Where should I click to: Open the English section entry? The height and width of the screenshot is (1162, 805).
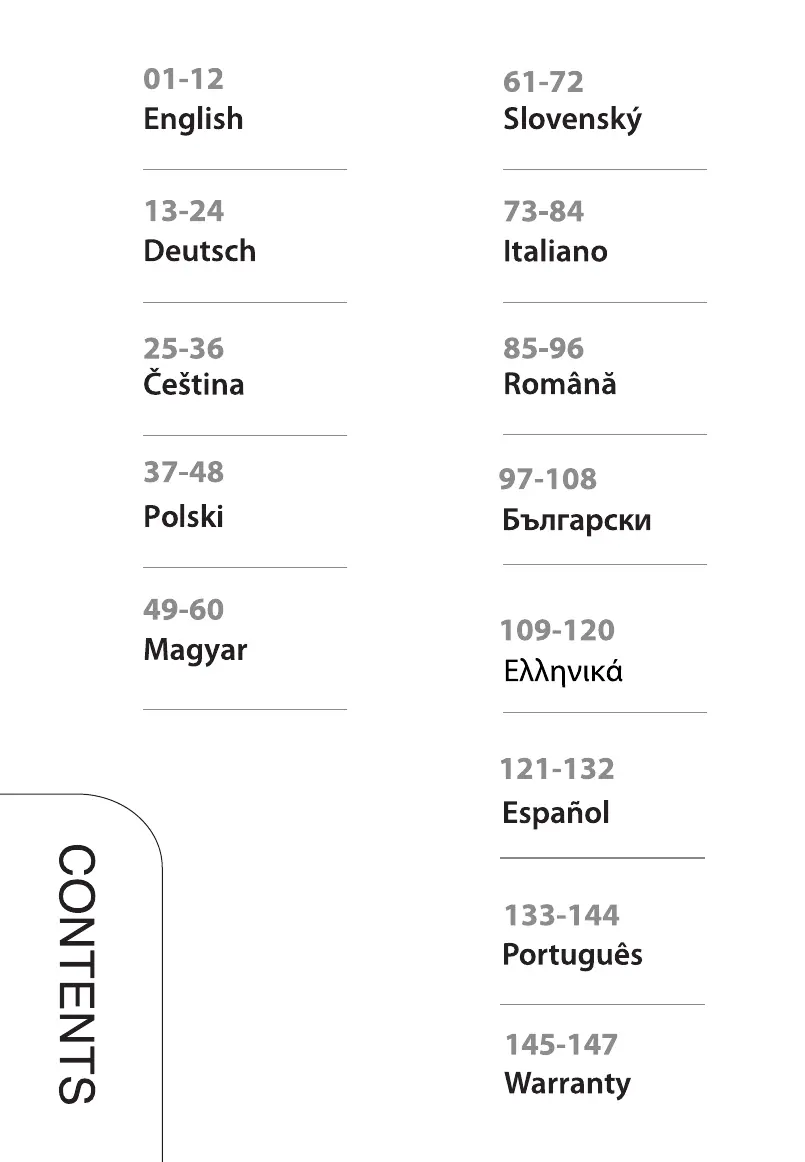point(193,119)
